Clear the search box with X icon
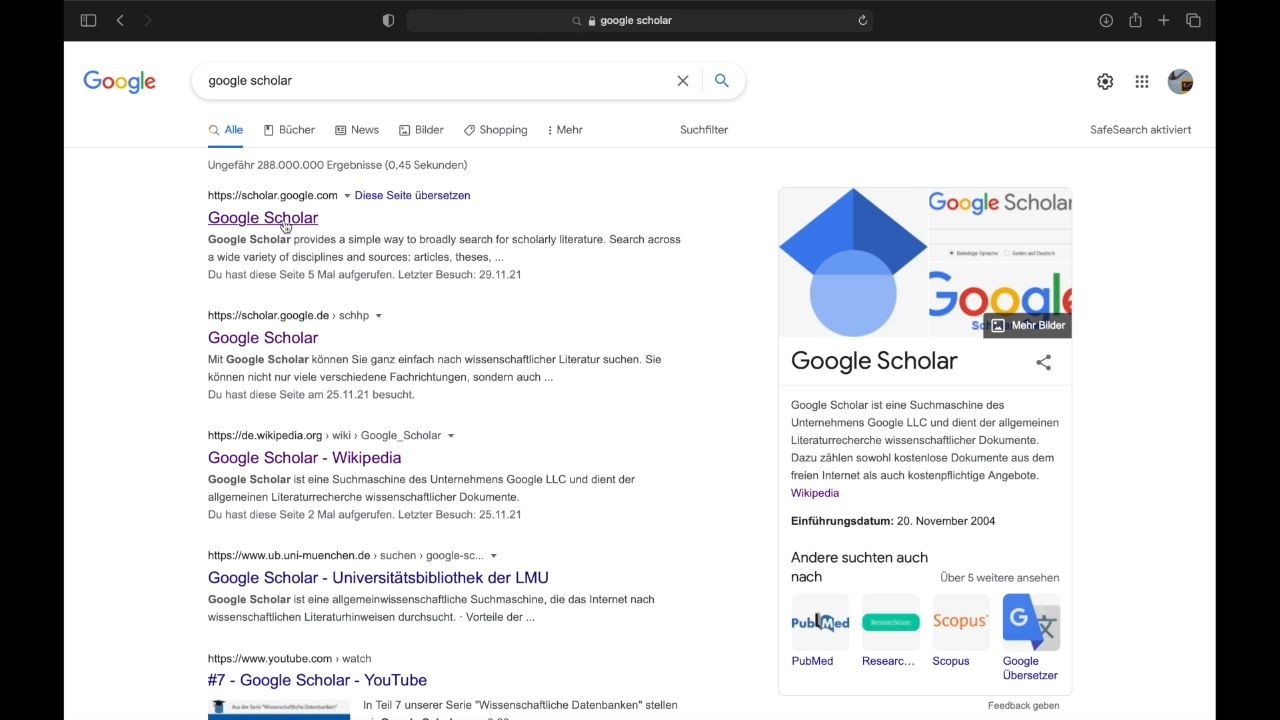The image size is (1280, 720). (x=683, y=81)
